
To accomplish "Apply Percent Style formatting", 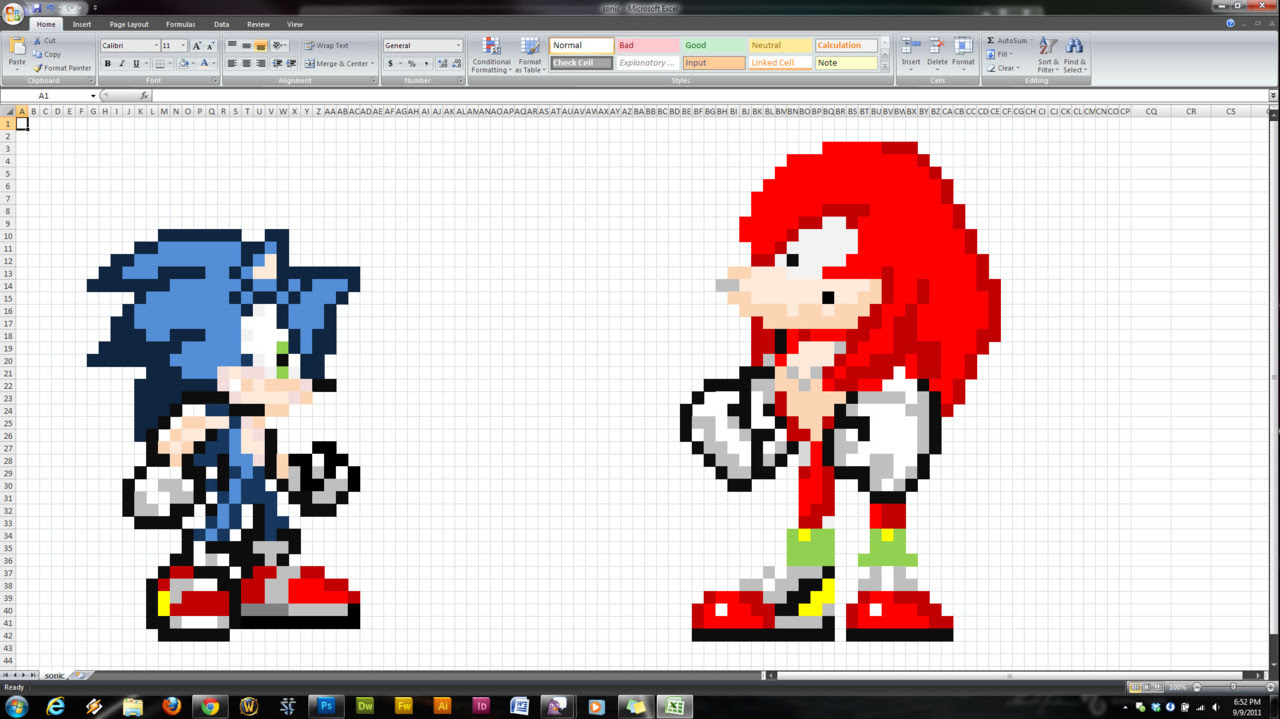I will pos(411,63).
